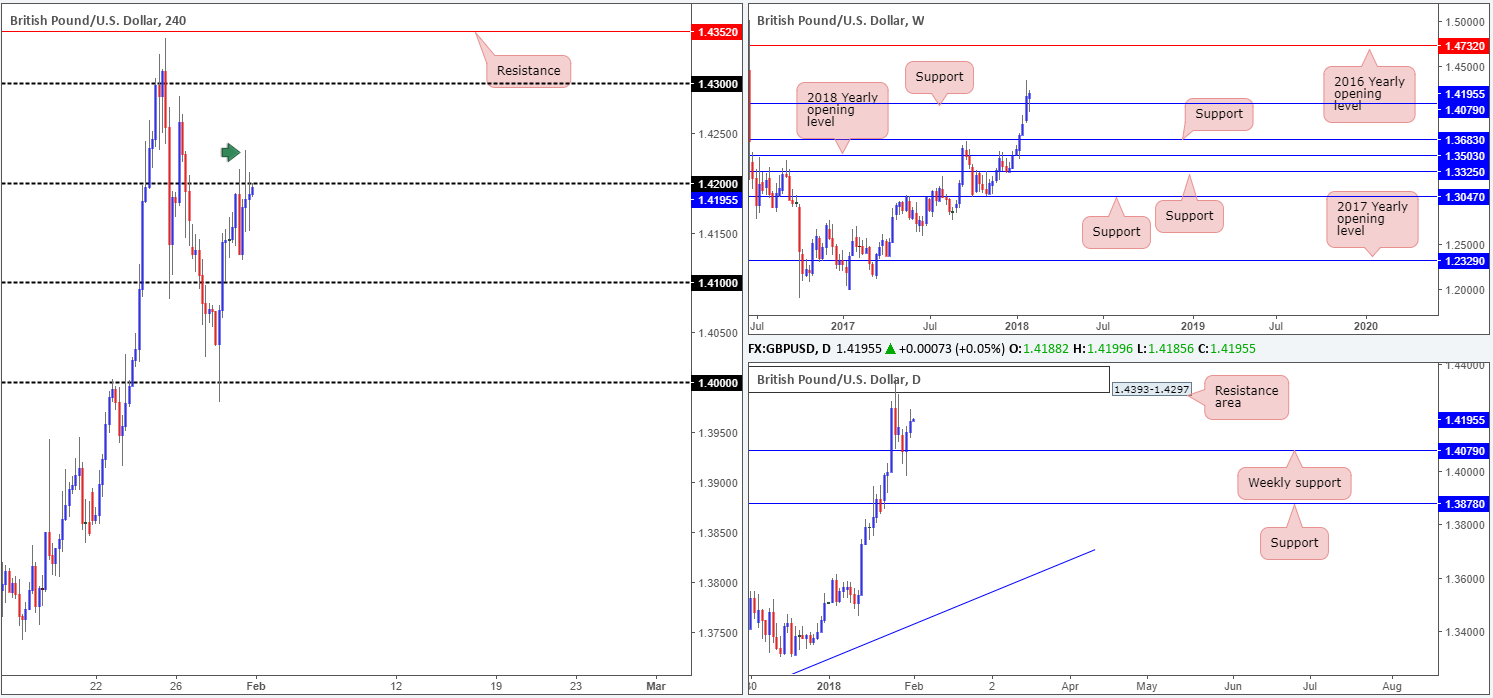The width and height of the screenshot is (1493, 698).
Task: Click the 1.40500 price axis value
Action: (719, 333)
